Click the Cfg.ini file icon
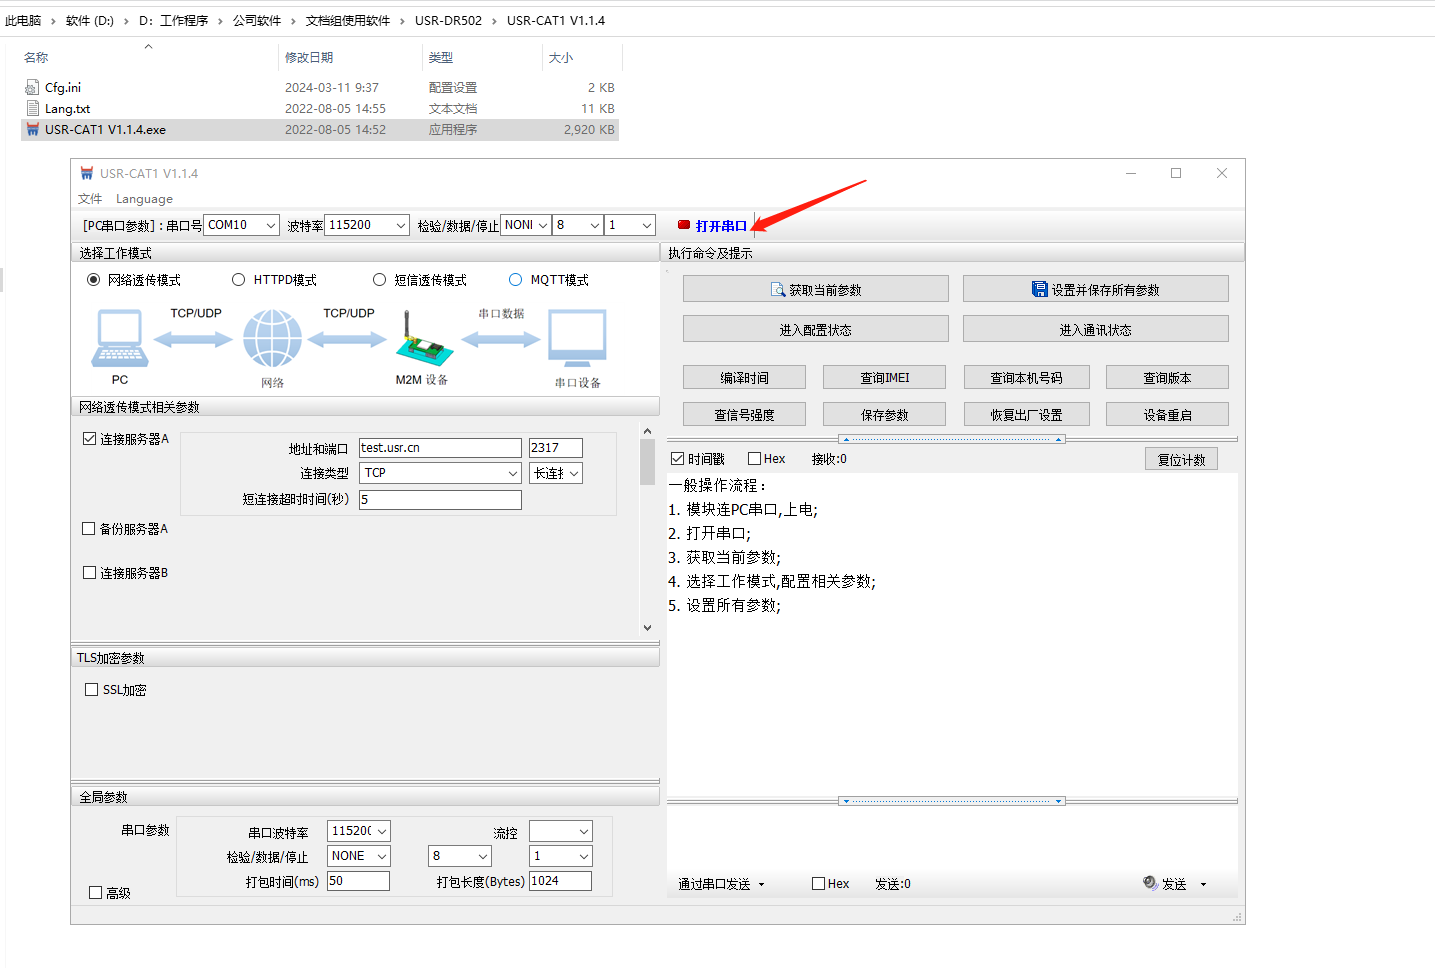 point(33,88)
